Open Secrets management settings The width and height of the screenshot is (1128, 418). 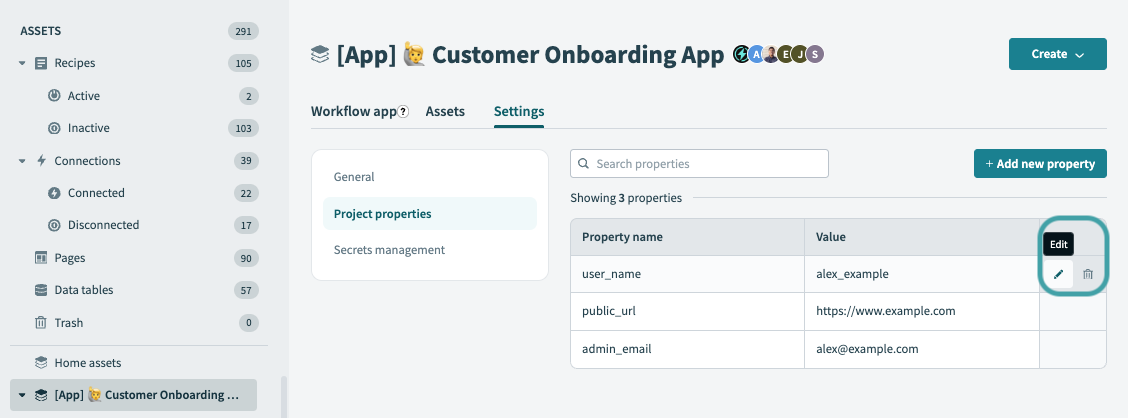point(389,250)
